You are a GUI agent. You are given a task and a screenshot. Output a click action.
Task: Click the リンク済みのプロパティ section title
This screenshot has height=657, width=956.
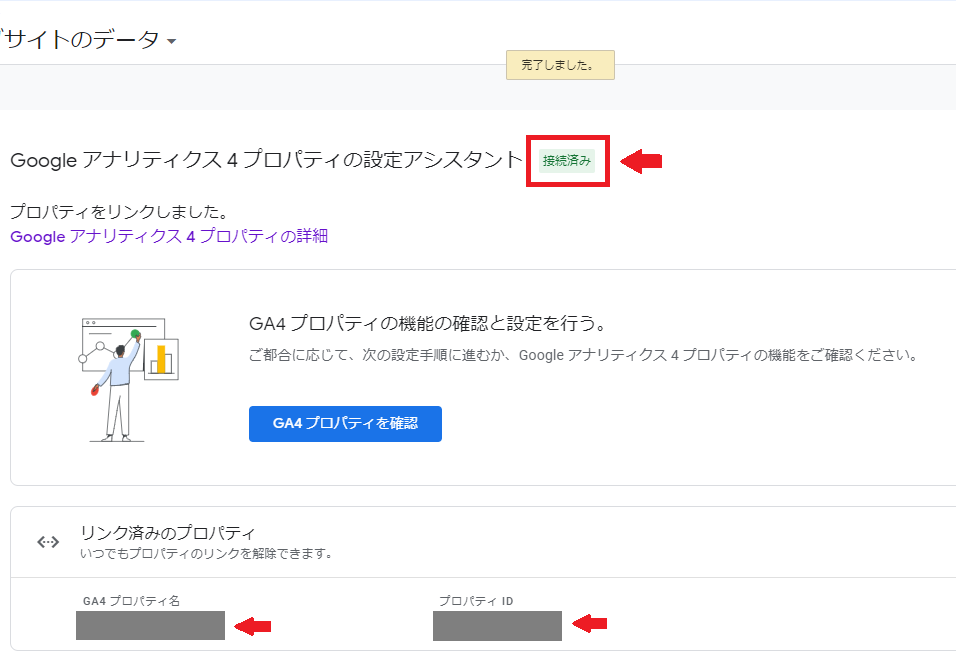point(168,533)
